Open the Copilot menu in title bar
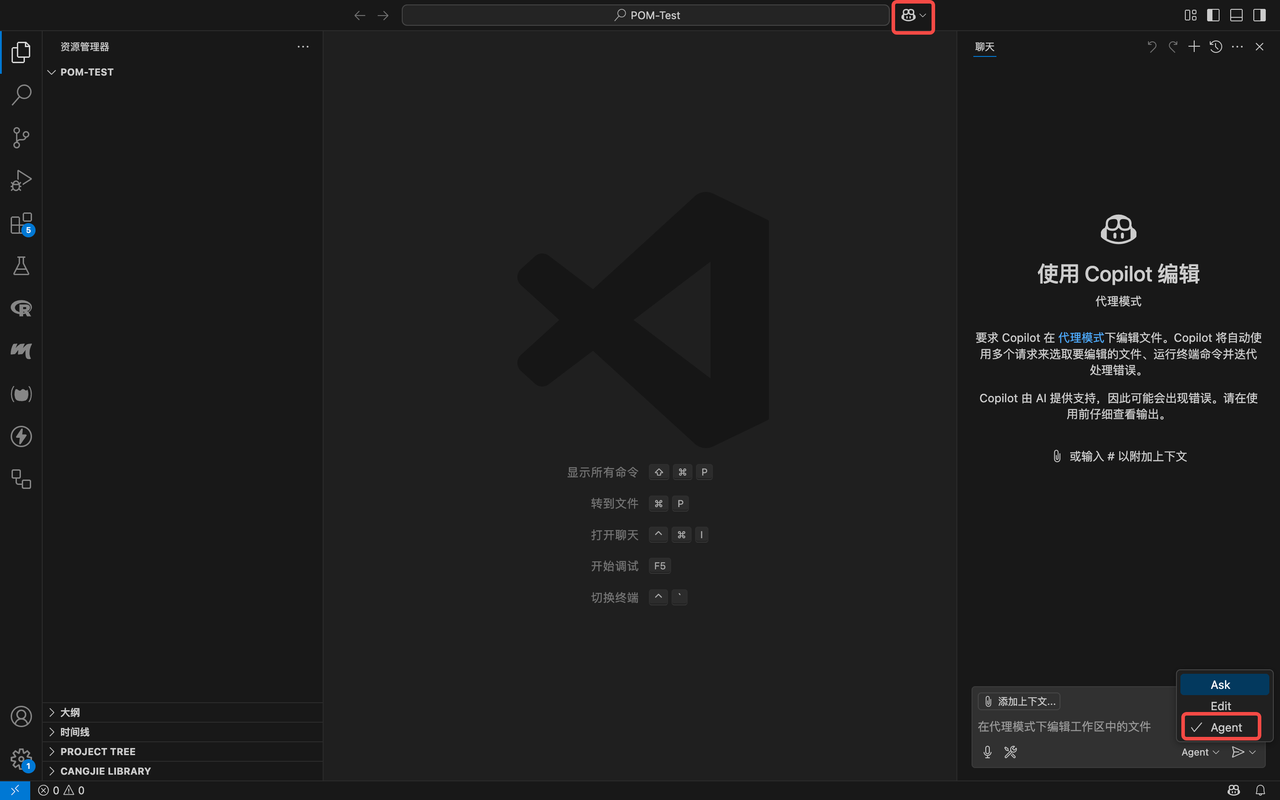Screen dimensions: 1280x800 pos(913,15)
